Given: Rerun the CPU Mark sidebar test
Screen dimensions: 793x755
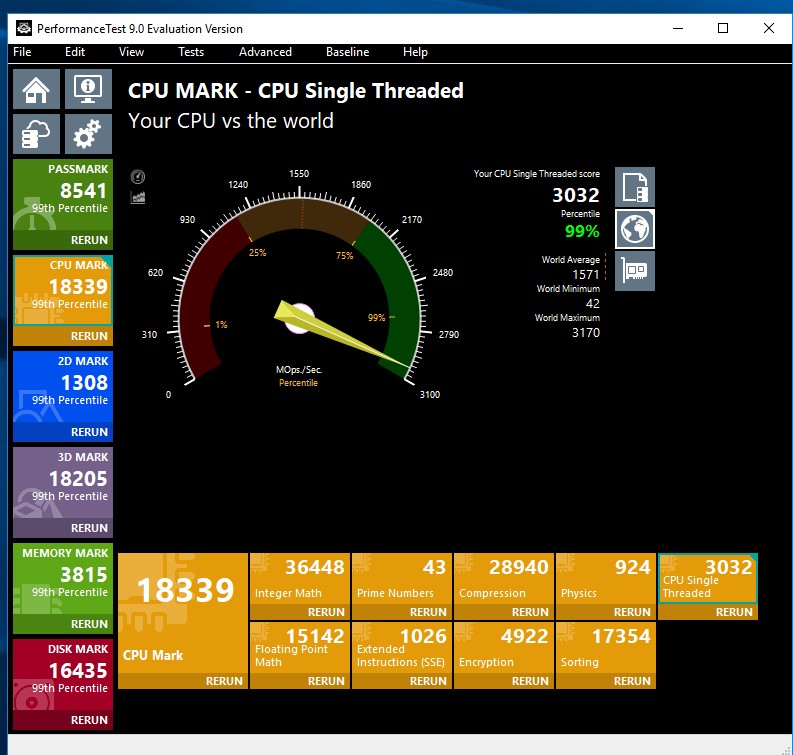Looking at the screenshot, I should click(x=63, y=336).
